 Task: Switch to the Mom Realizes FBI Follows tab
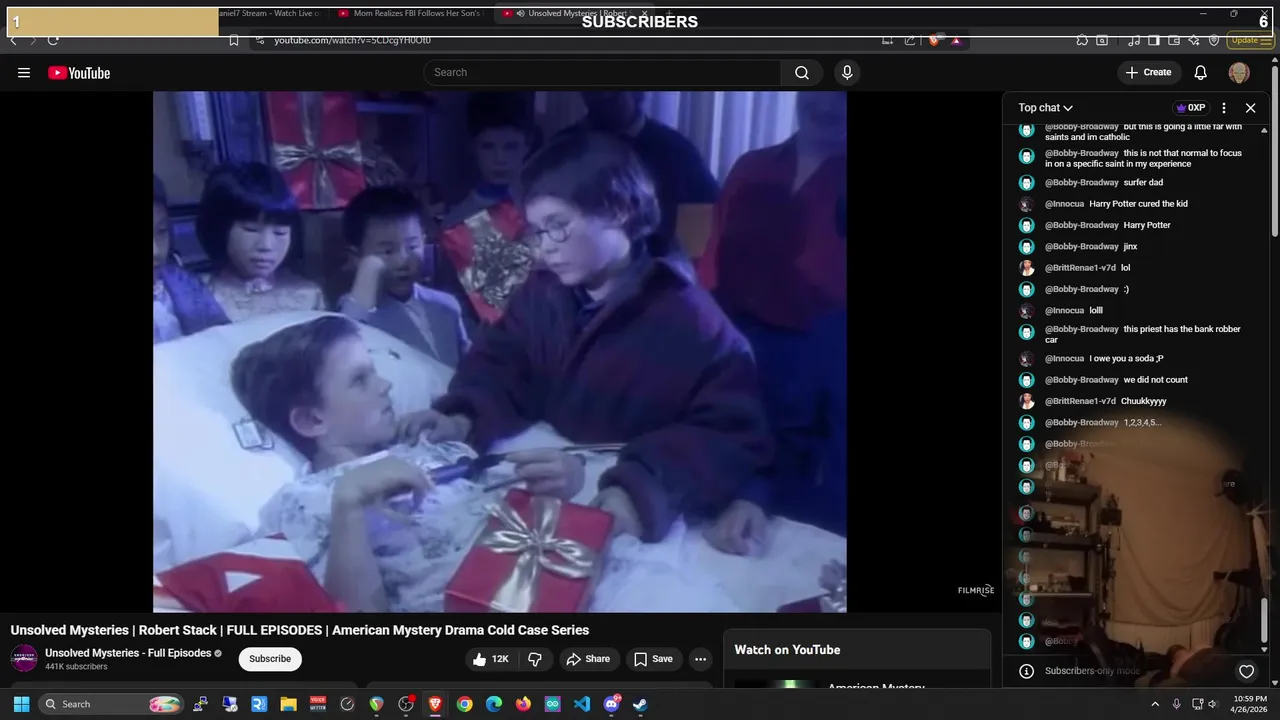(411, 14)
